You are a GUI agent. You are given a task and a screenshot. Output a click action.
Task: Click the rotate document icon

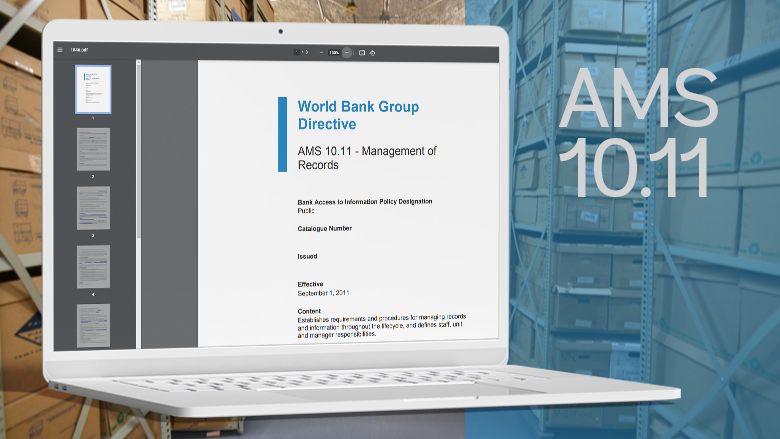(x=373, y=53)
